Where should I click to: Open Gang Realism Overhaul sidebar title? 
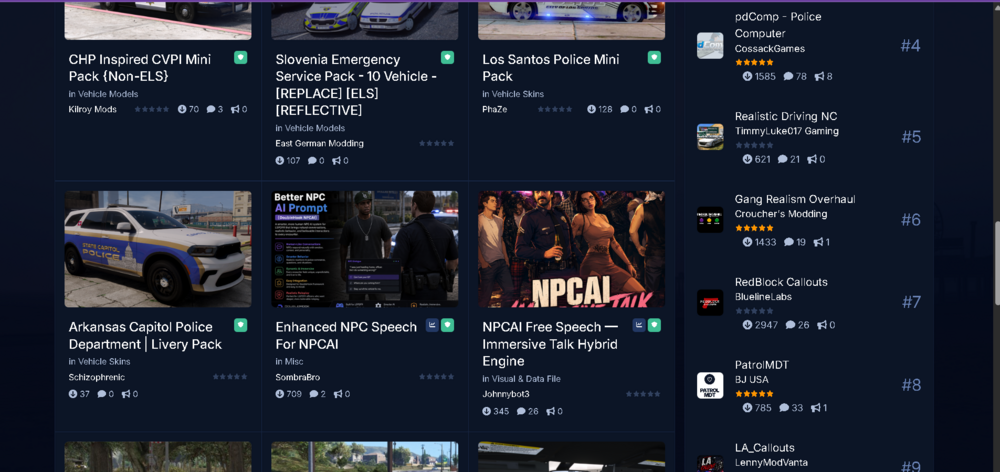click(x=795, y=199)
